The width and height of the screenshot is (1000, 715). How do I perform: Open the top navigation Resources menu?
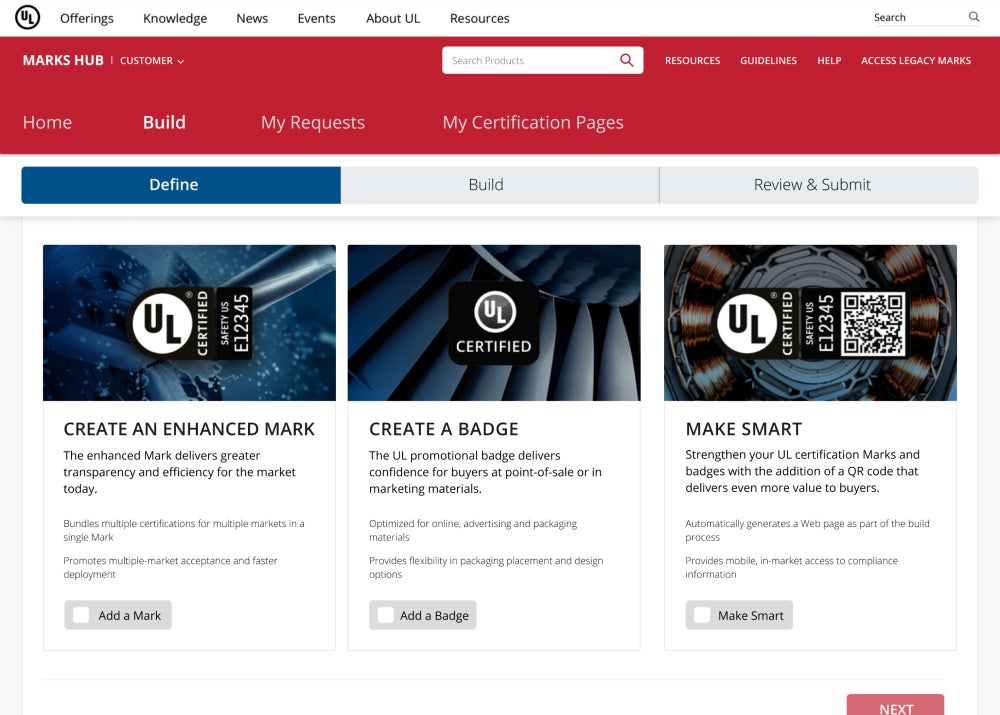480,18
